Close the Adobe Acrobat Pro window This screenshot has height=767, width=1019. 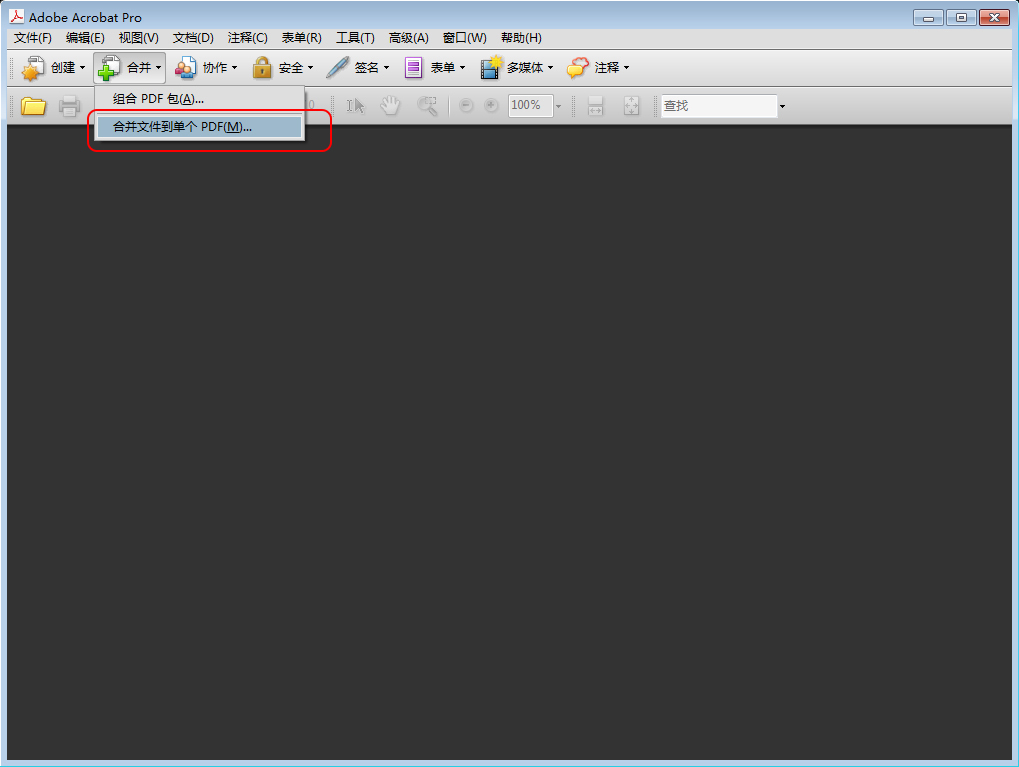tap(994, 18)
